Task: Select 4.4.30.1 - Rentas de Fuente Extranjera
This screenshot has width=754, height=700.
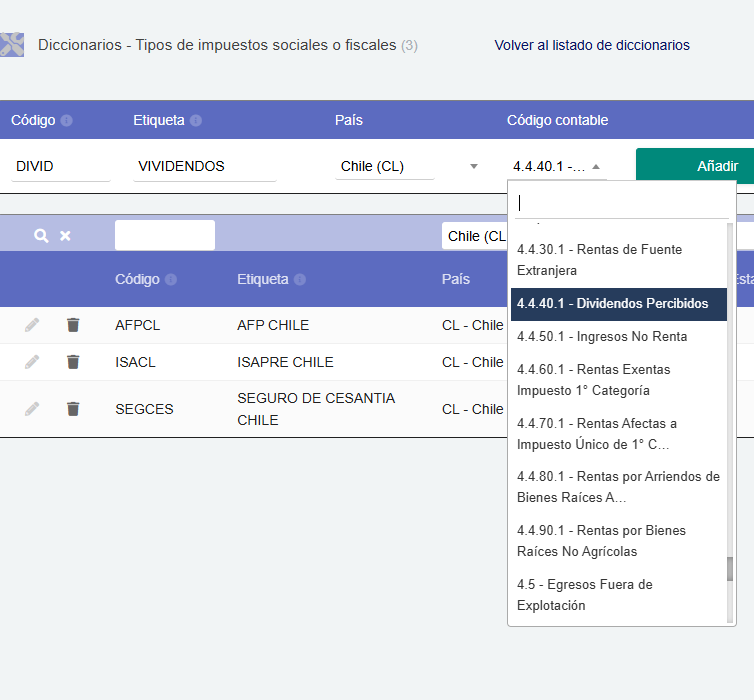Action: [x=599, y=260]
